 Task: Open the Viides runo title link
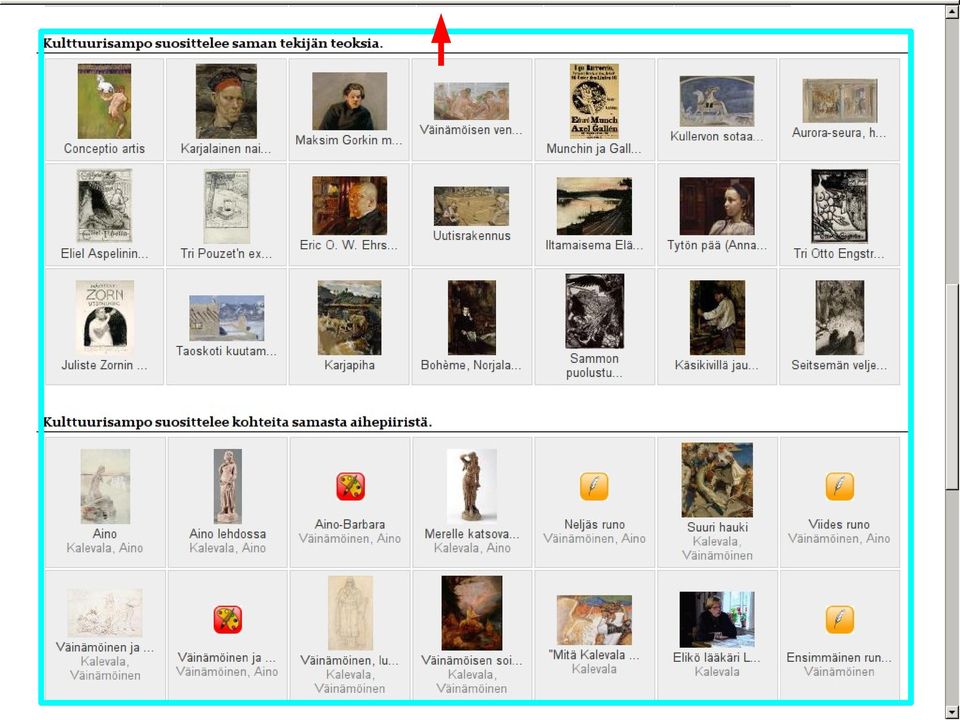(x=839, y=525)
